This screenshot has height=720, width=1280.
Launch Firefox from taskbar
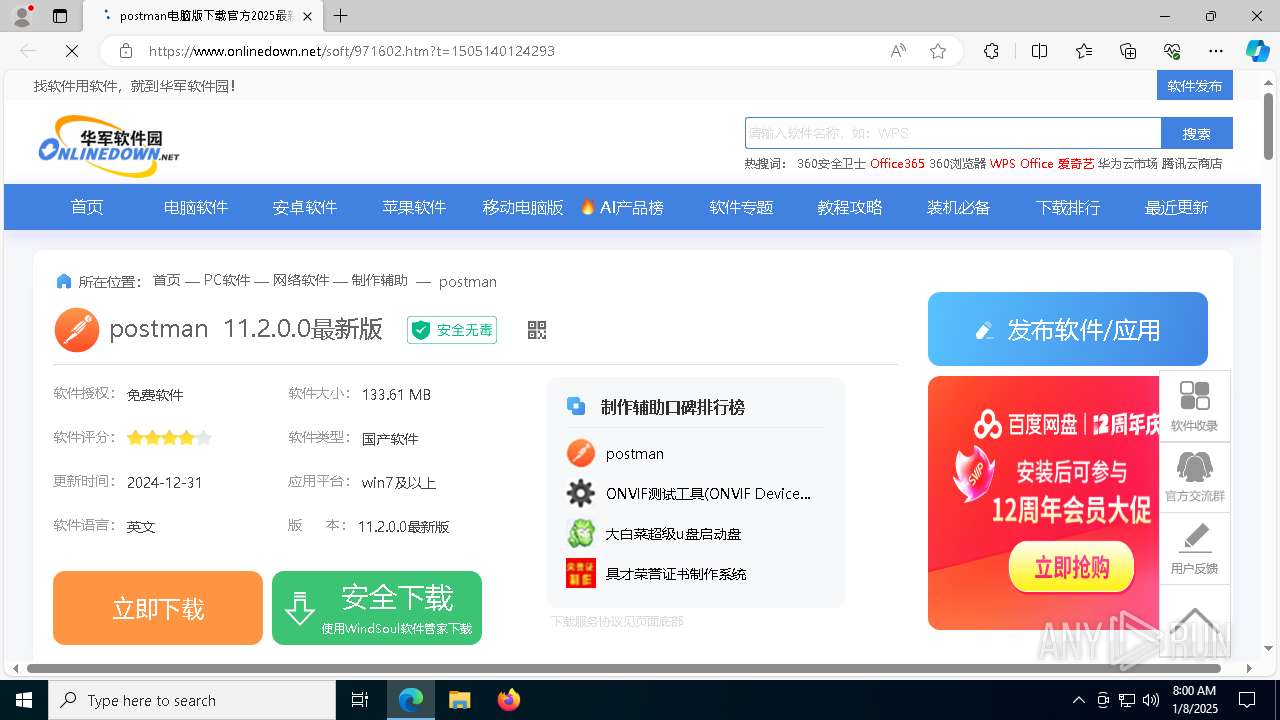pyautogui.click(x=509, y=700)
